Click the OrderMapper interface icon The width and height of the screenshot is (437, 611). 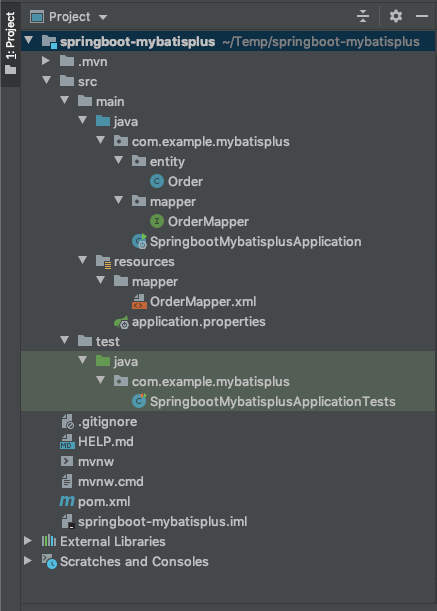click(157, 221)
